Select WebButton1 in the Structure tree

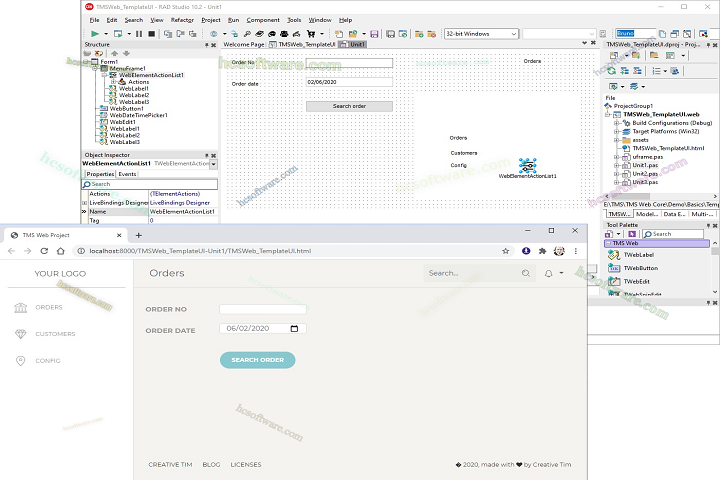(126, 109)
